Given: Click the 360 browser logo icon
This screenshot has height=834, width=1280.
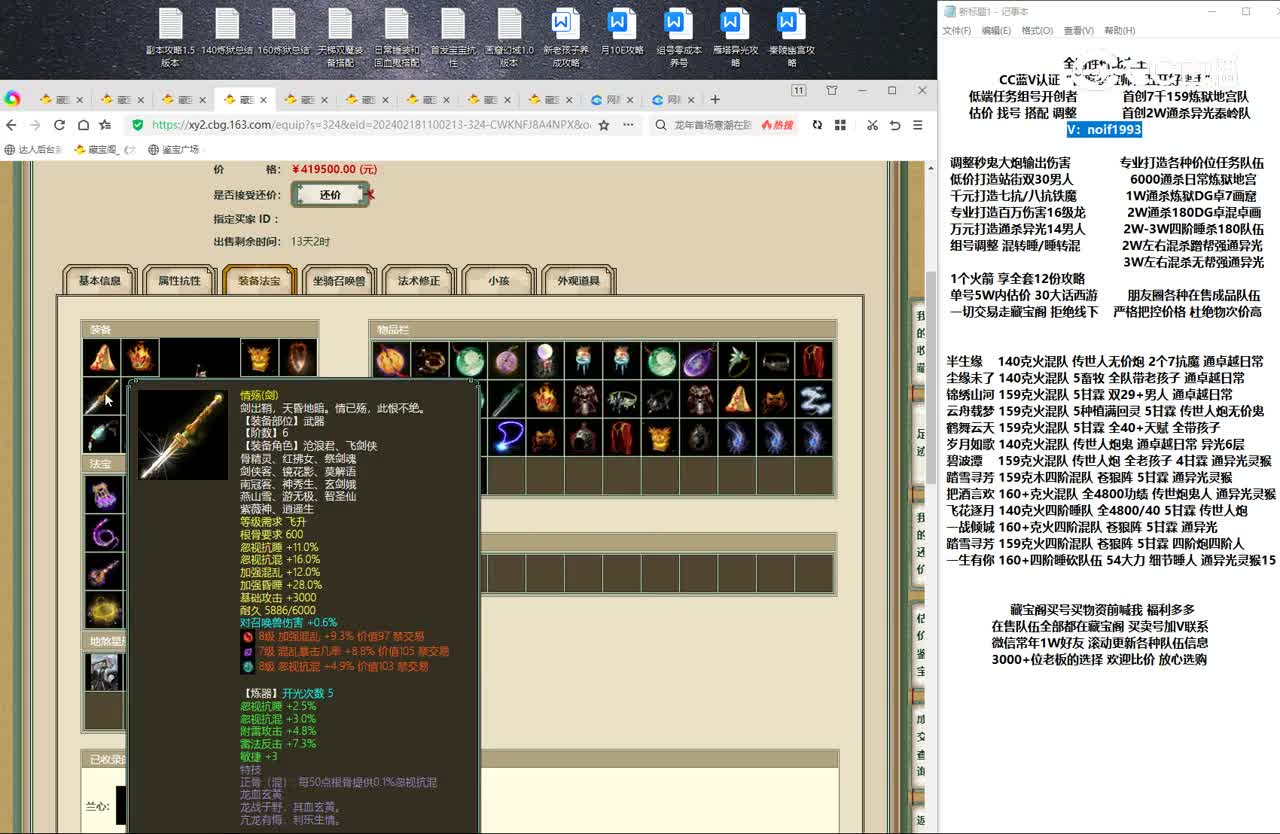Looking at the screenshot, I should pyautogui.click(x=12, y=98).
